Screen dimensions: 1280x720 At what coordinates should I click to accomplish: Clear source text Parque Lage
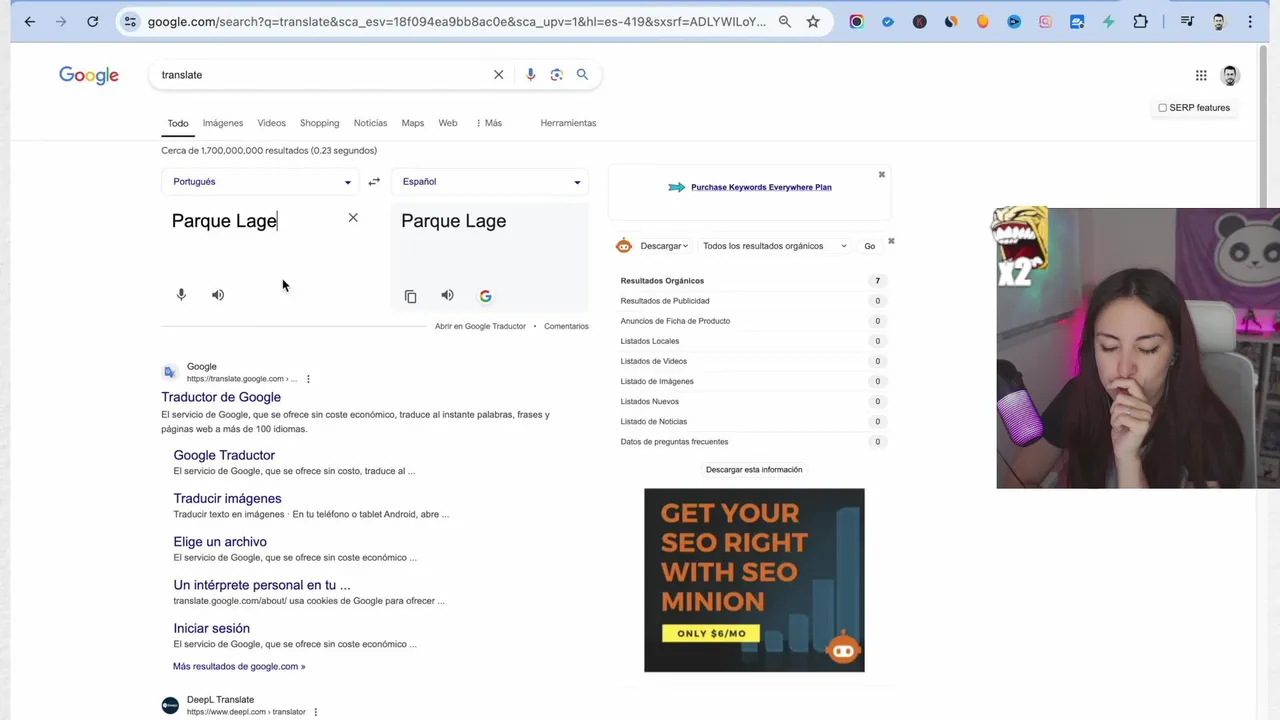point(353,218)
